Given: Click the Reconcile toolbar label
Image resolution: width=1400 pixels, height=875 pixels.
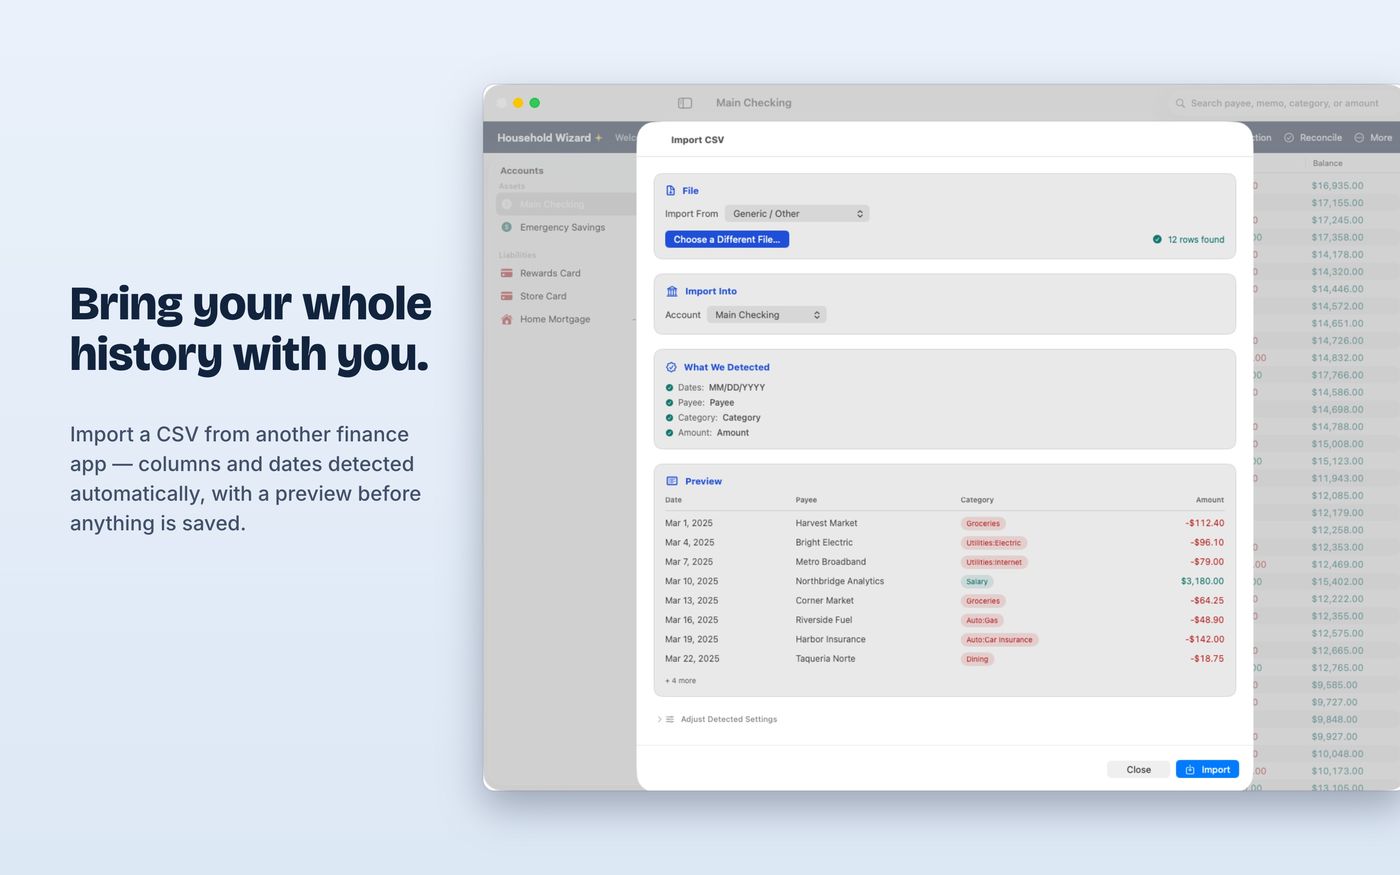Looking at the screenshot, I should point(1320,138).
